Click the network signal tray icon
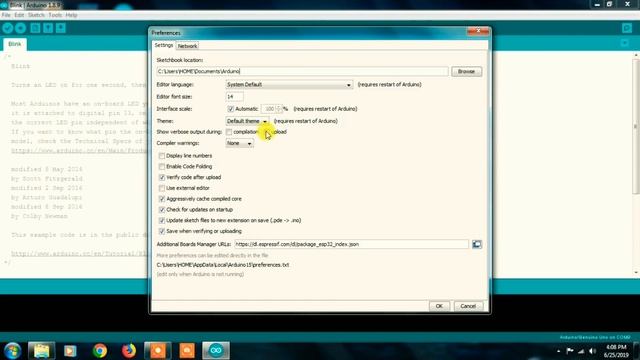Screen dimensions: 640x360 [581, 351]
